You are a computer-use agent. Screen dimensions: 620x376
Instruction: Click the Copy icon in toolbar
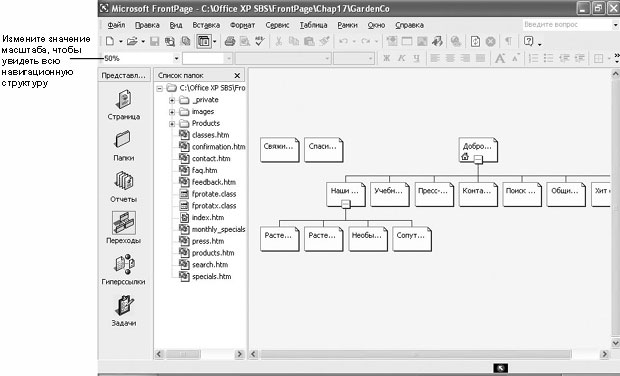294,41
